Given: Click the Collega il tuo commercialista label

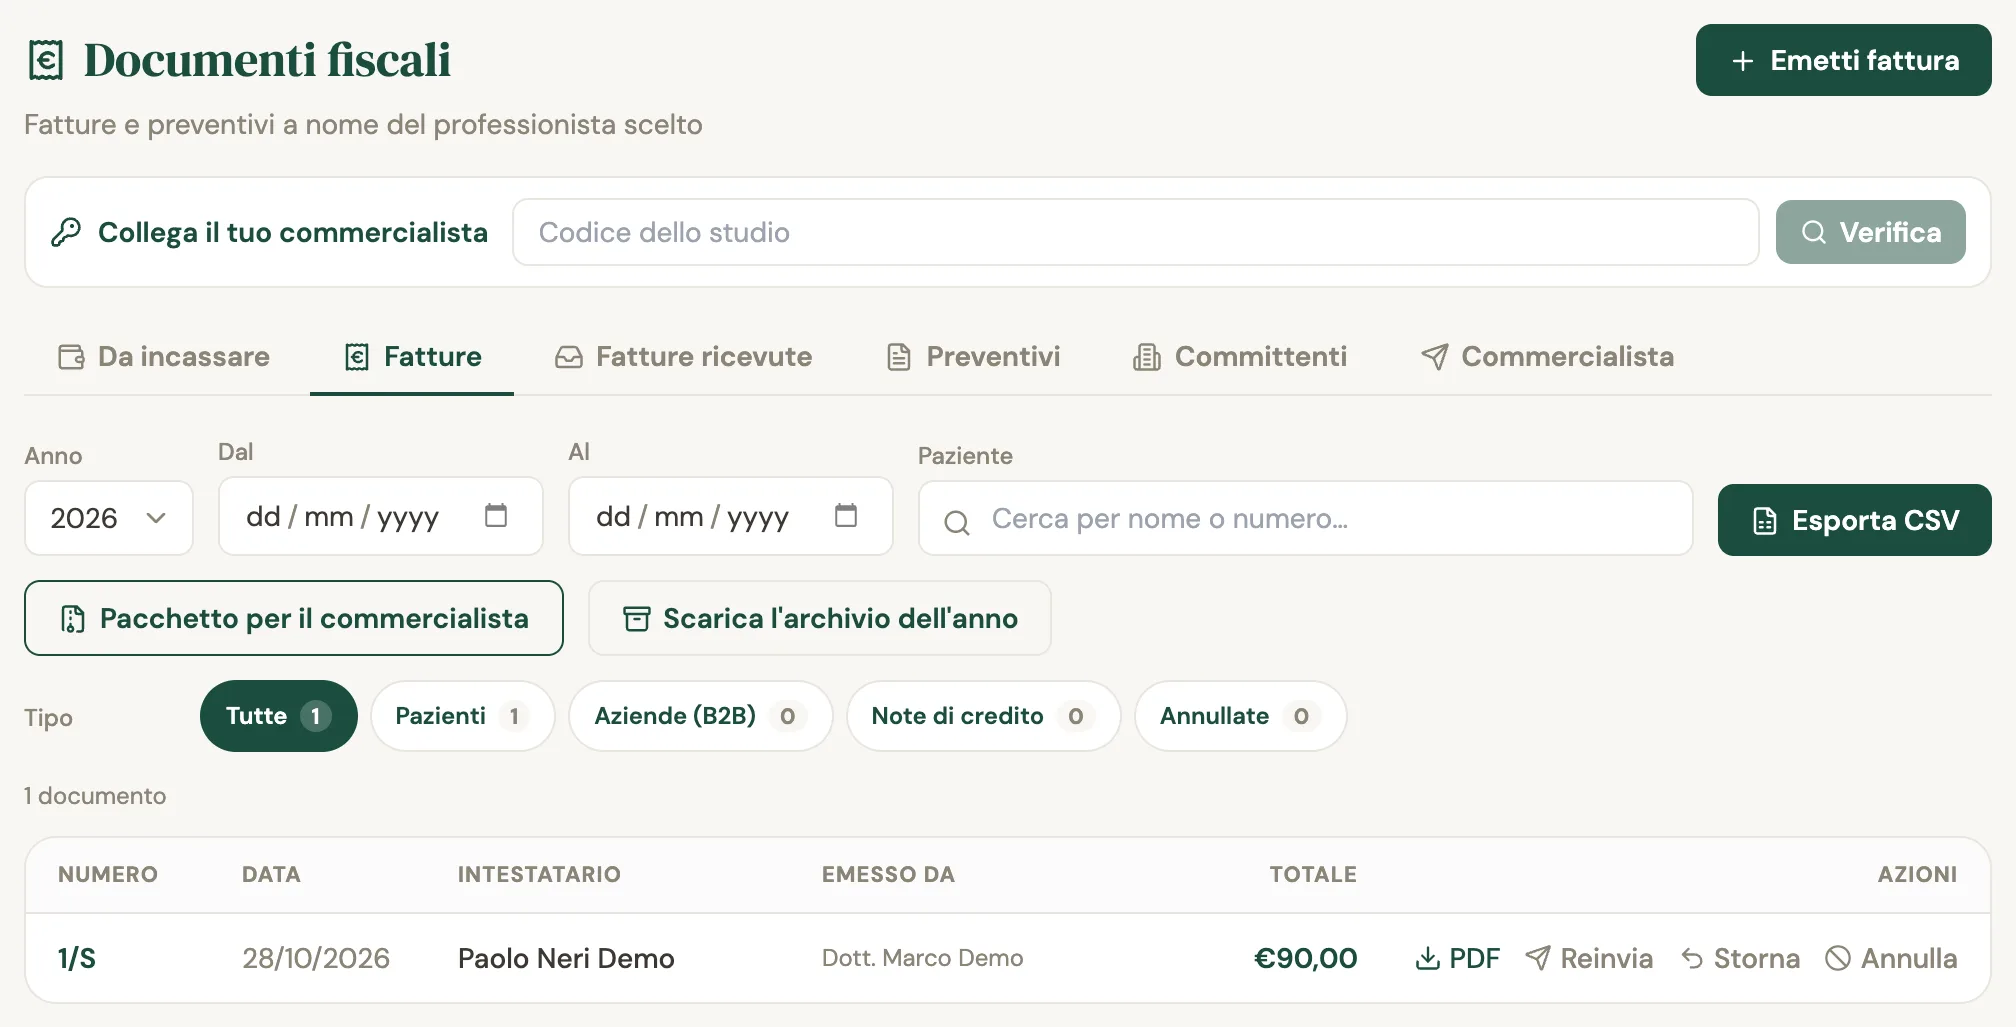Looking at the screenshot, I should click(293, 232).
